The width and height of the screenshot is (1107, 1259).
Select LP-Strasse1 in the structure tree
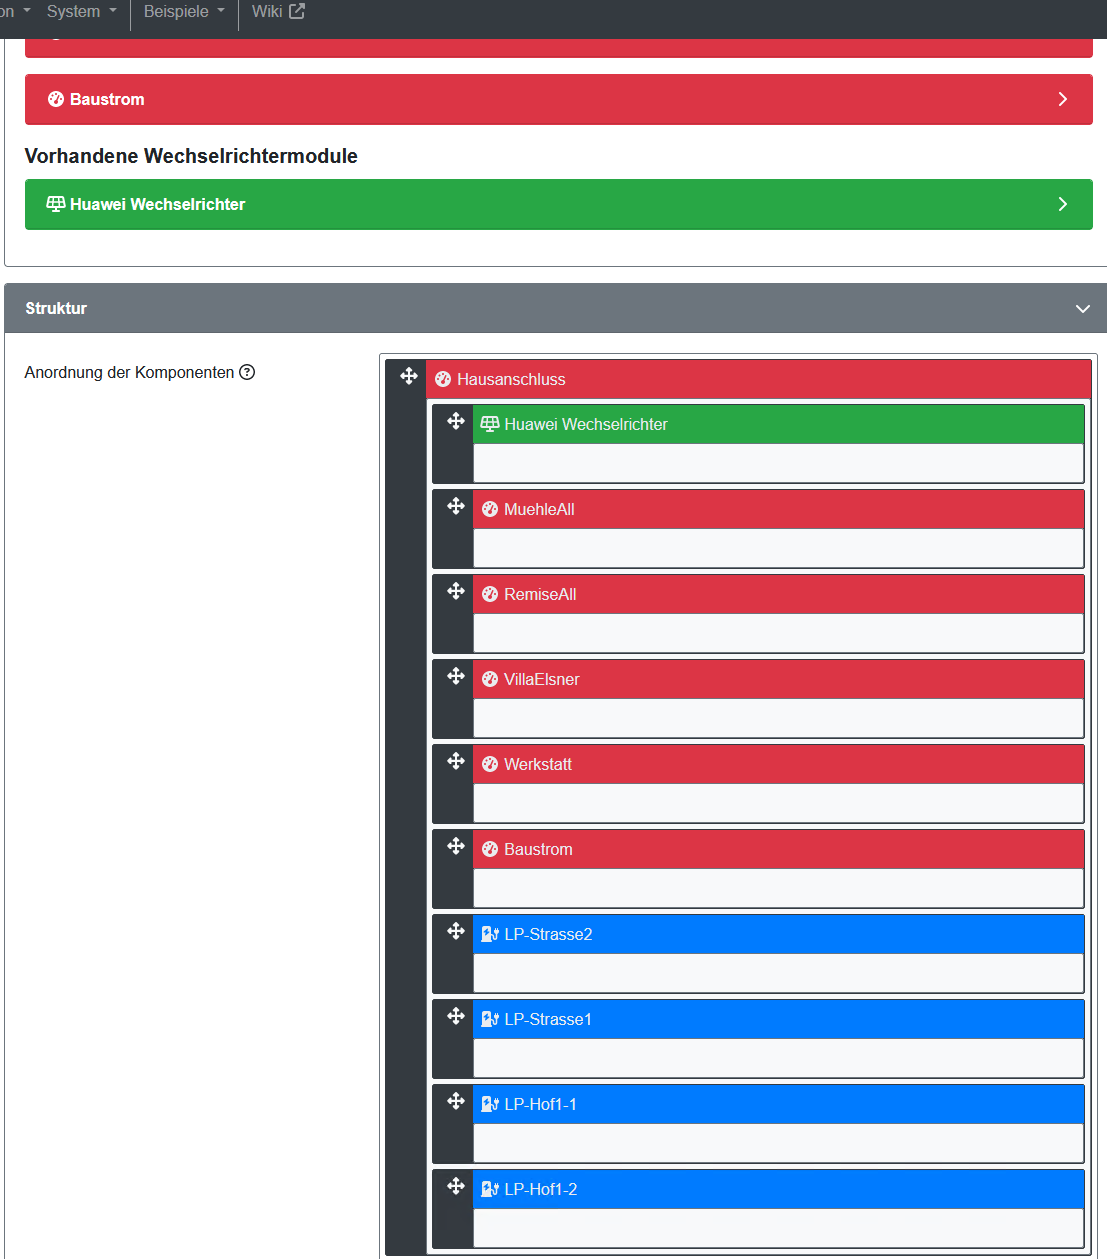pyautogui.click(x=778, y=1019)
